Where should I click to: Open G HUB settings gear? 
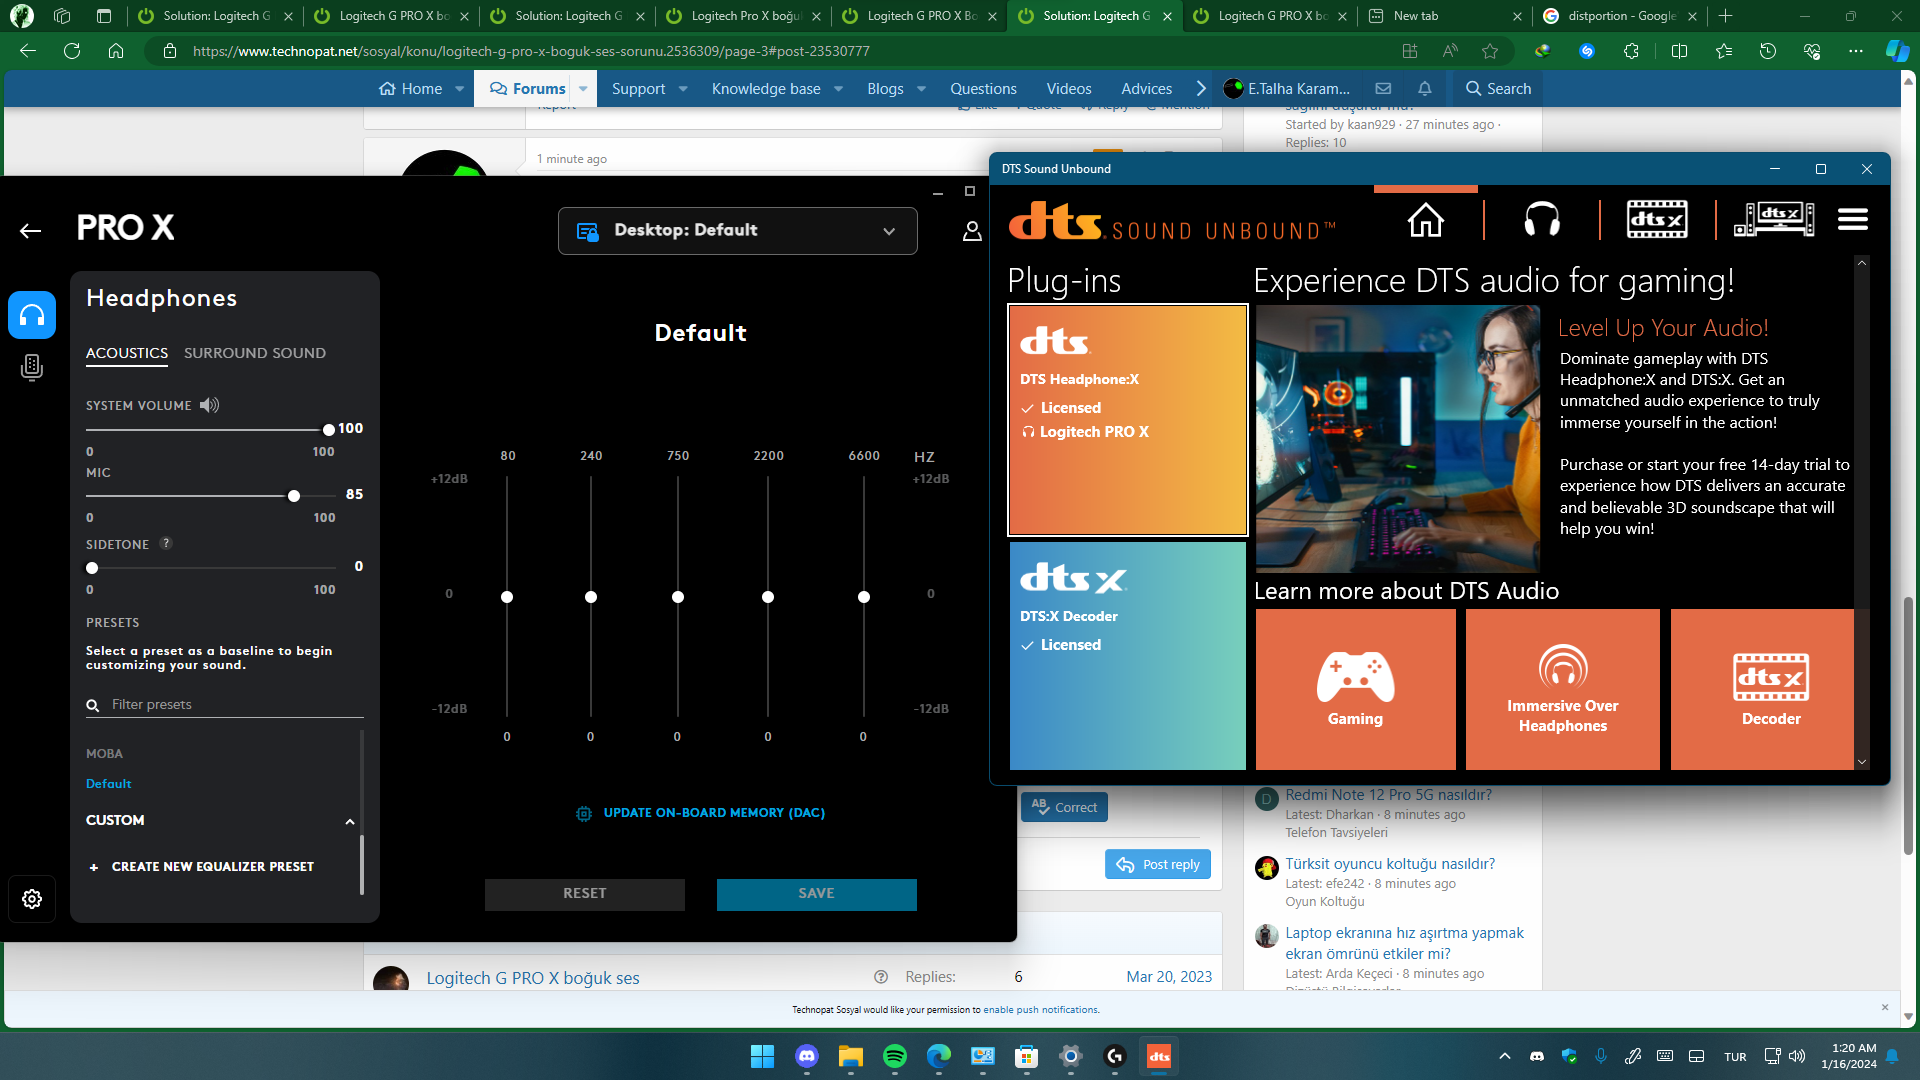coord(32,899)
